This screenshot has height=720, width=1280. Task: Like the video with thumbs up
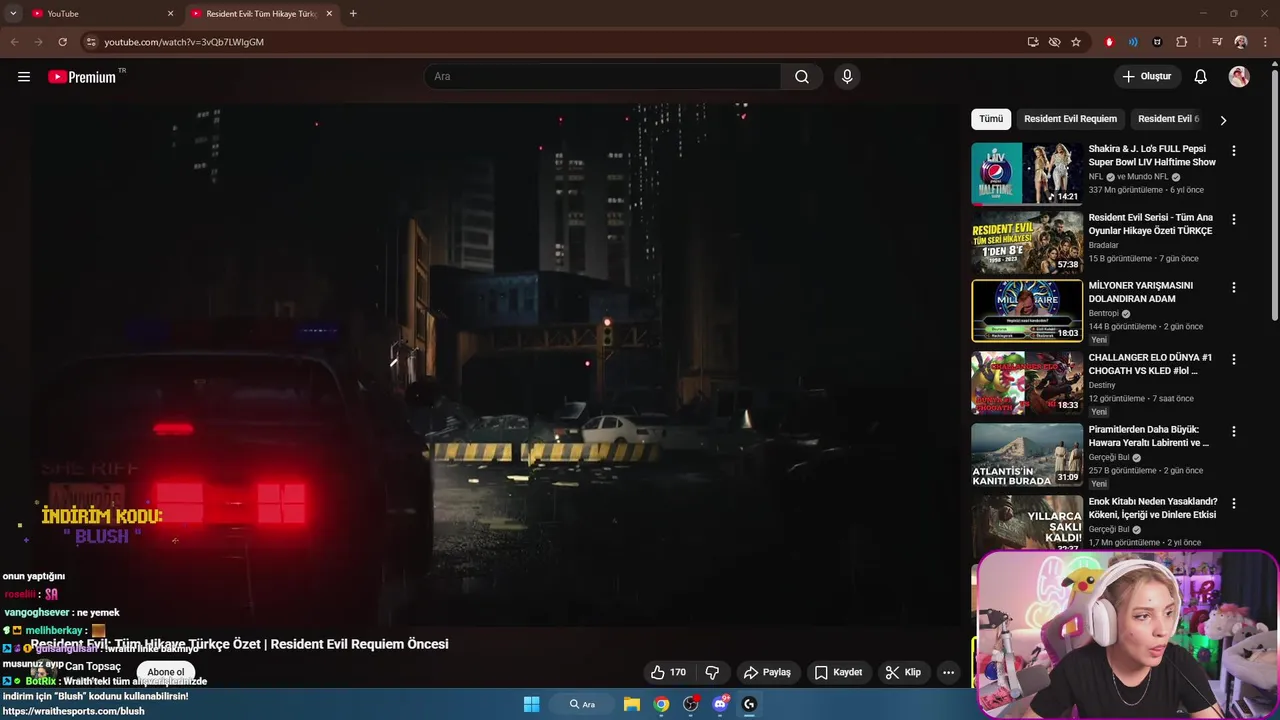point(668,672)
